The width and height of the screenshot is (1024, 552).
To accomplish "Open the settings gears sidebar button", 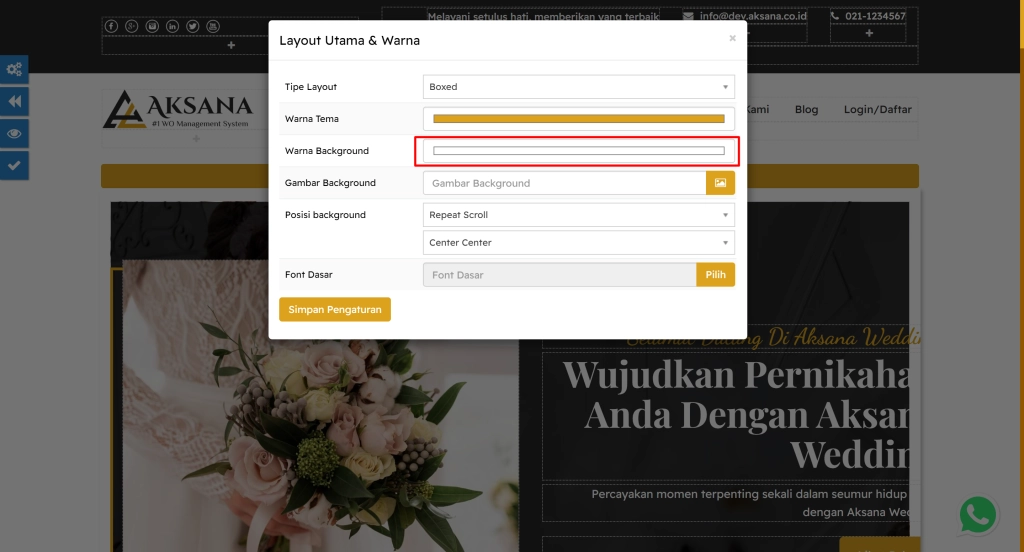I will click(x=14, y=69).
